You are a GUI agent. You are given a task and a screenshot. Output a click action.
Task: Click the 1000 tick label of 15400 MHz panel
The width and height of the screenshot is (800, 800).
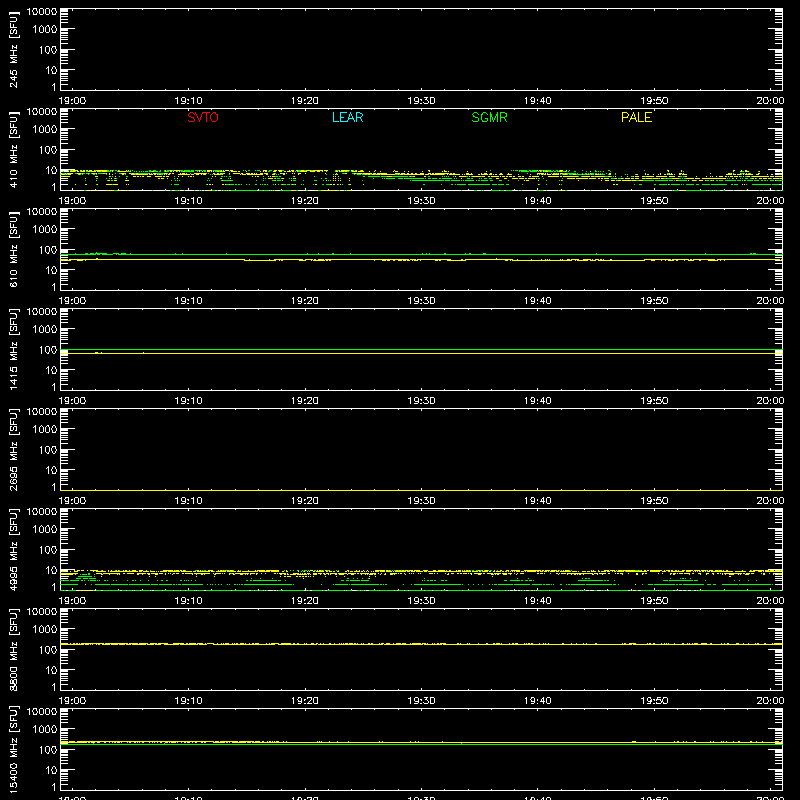(45, 730)
